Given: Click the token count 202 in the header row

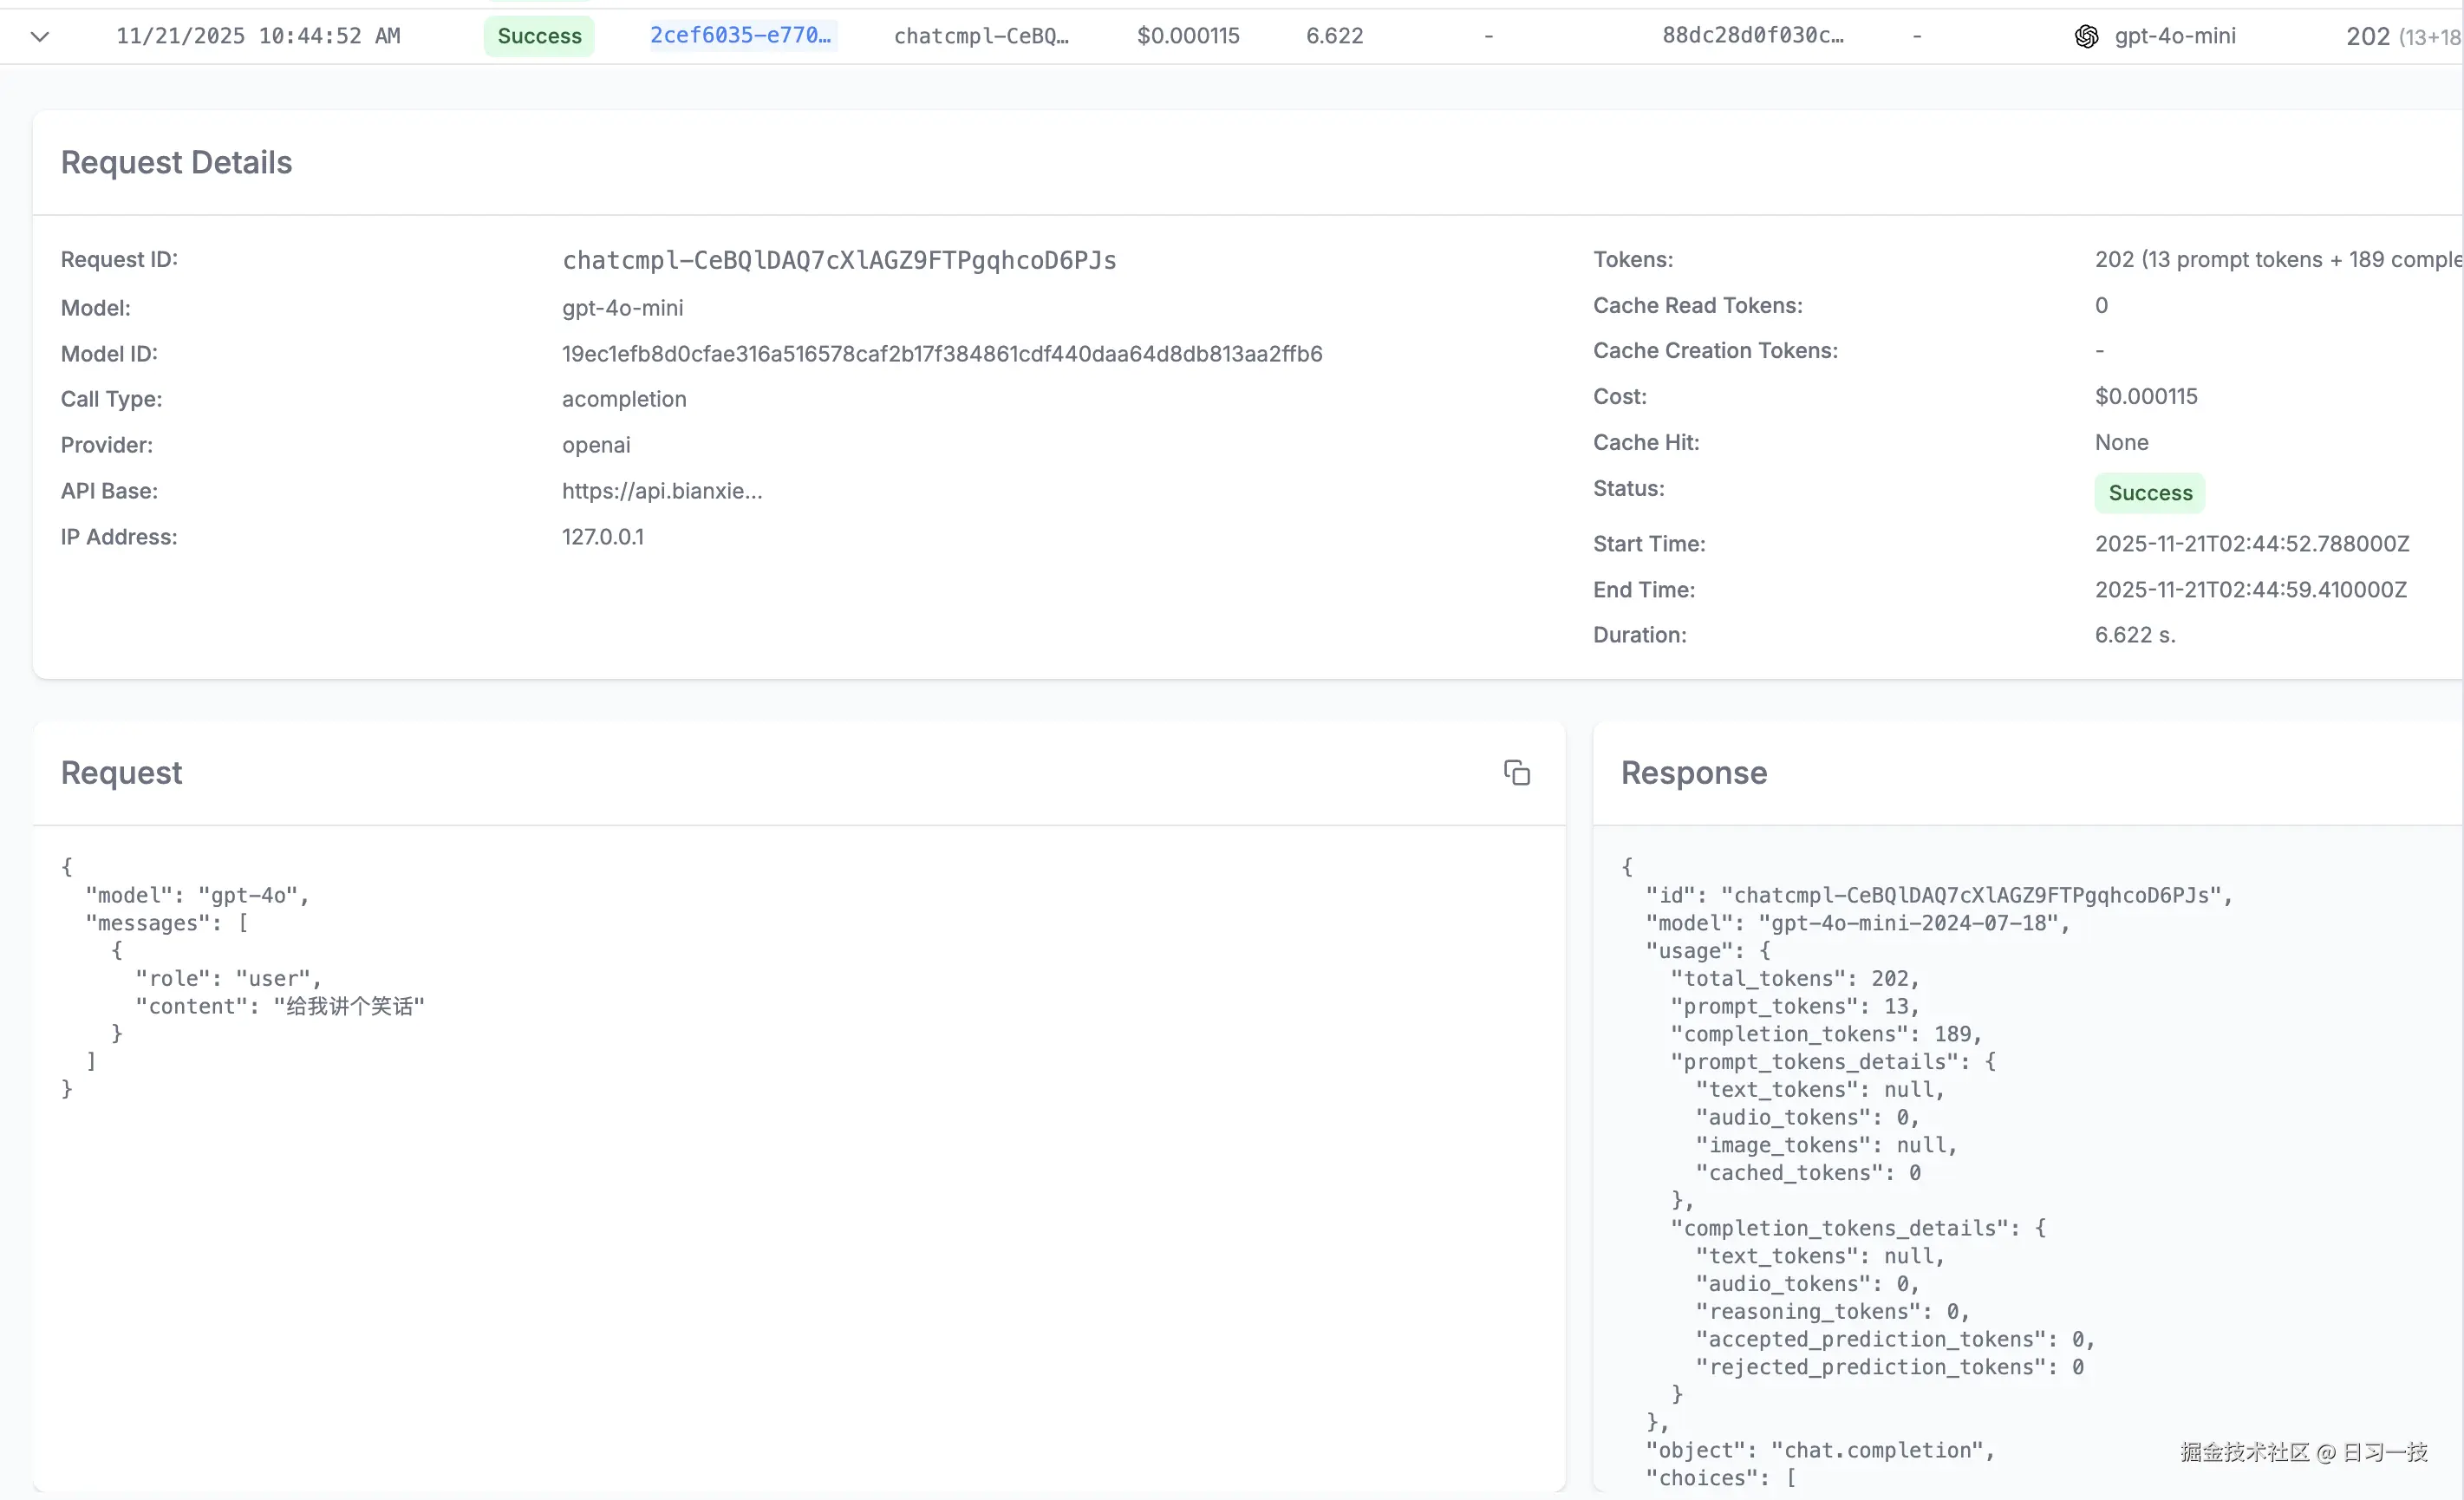Looking at the screenshot, I should click(x=2367, y=36).
